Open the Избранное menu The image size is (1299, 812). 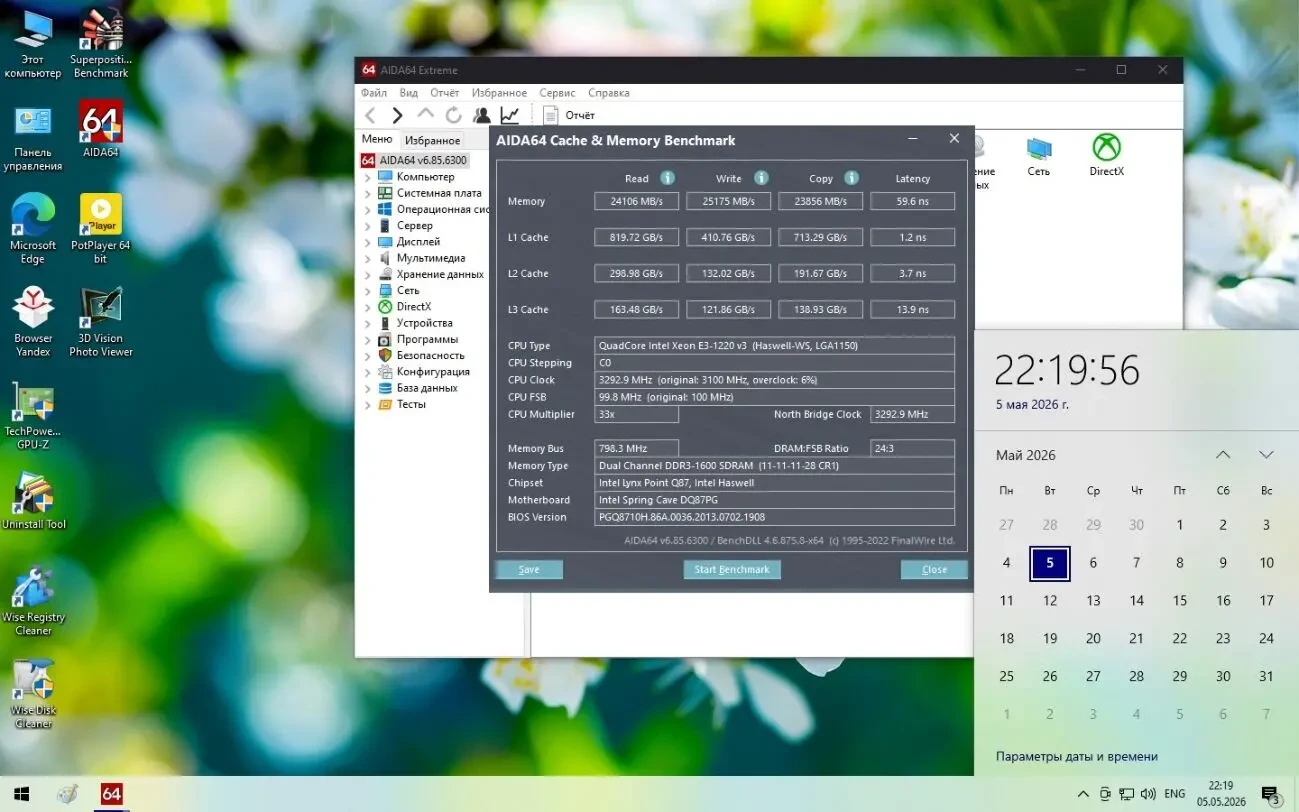click(499, 93)
